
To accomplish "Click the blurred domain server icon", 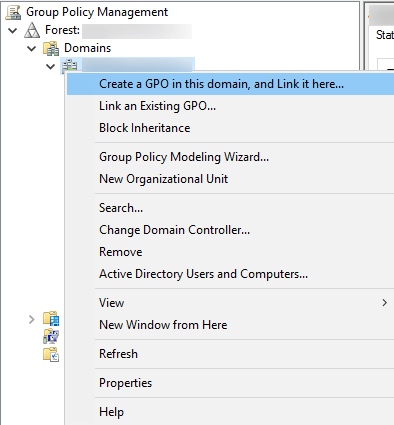I will (x=70, y=65).
